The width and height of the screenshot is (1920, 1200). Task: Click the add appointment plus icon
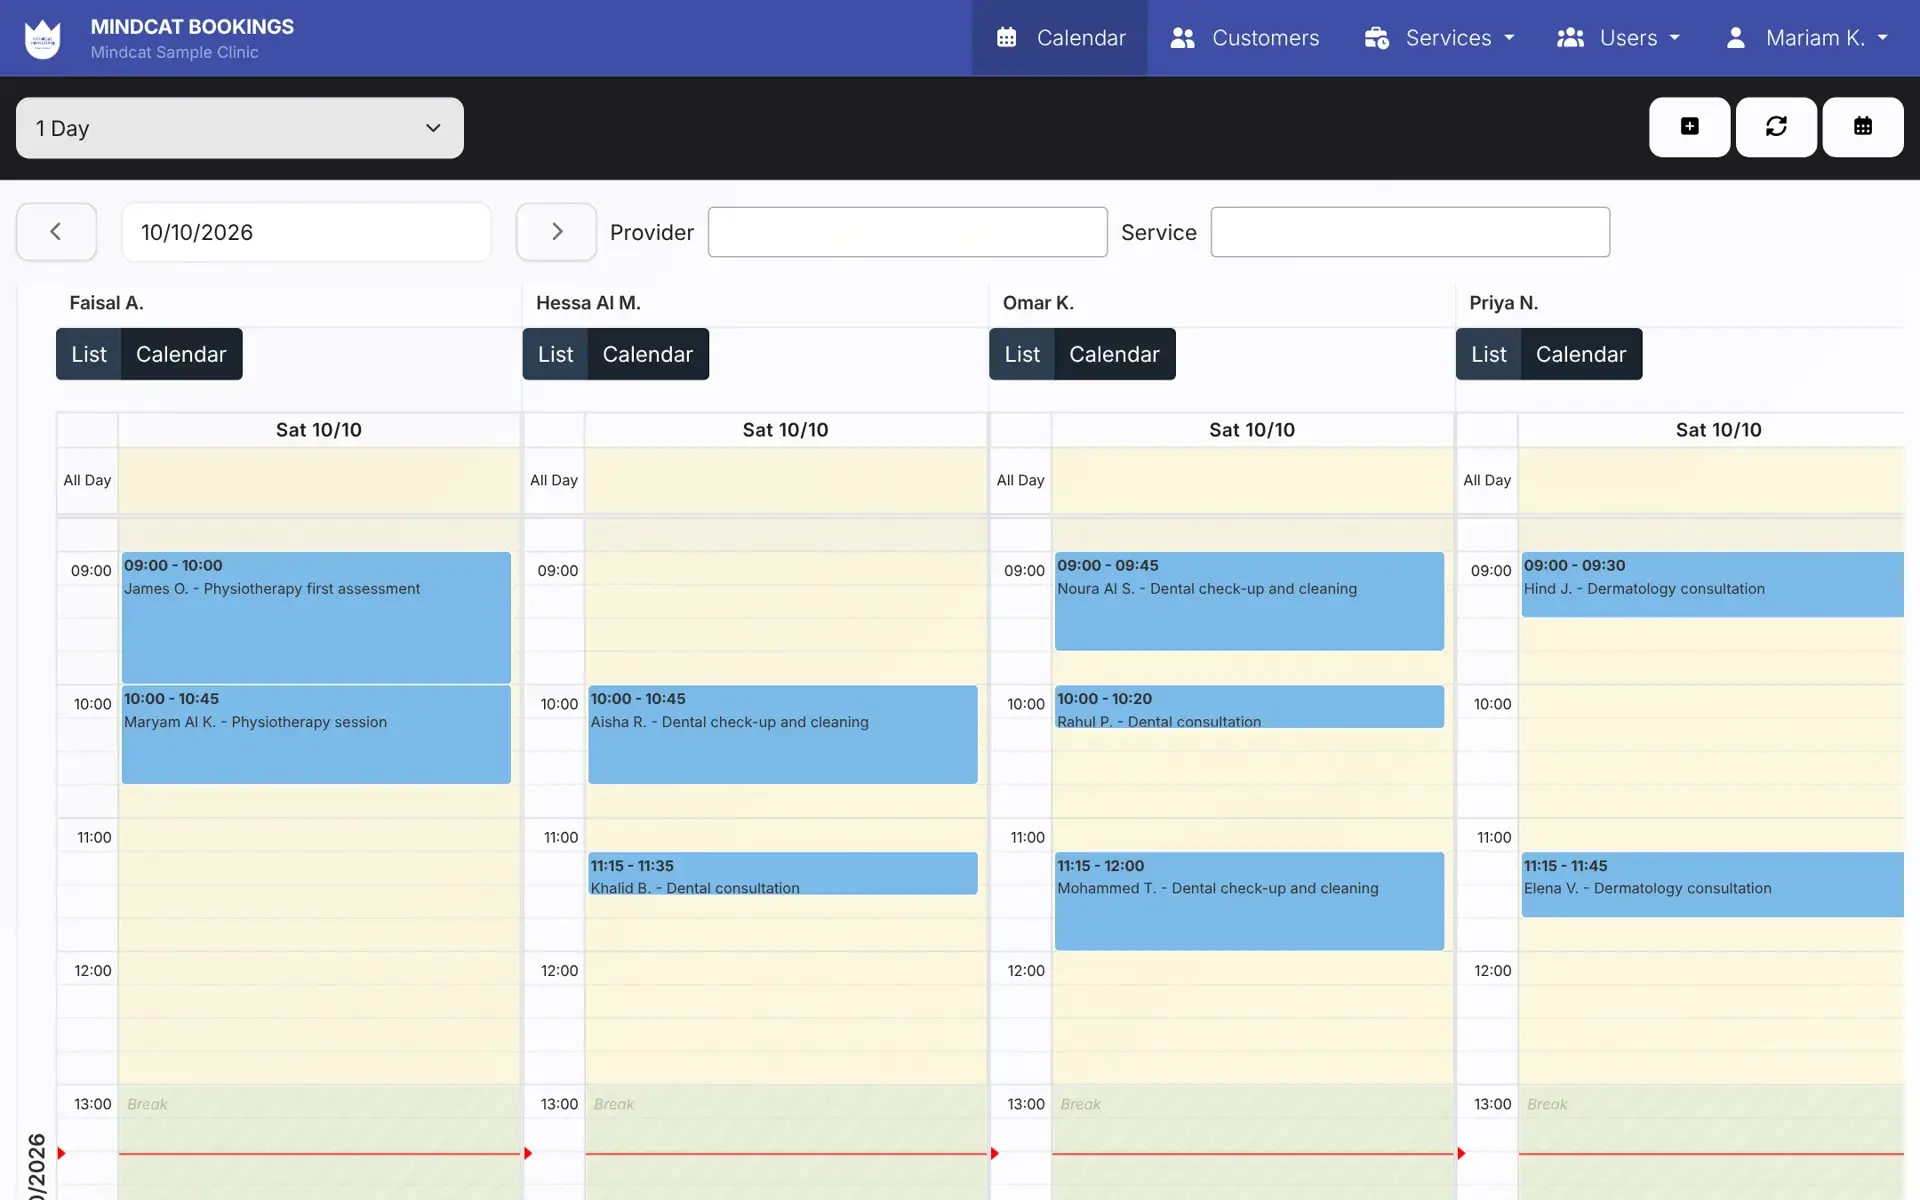click(1689, 127)
